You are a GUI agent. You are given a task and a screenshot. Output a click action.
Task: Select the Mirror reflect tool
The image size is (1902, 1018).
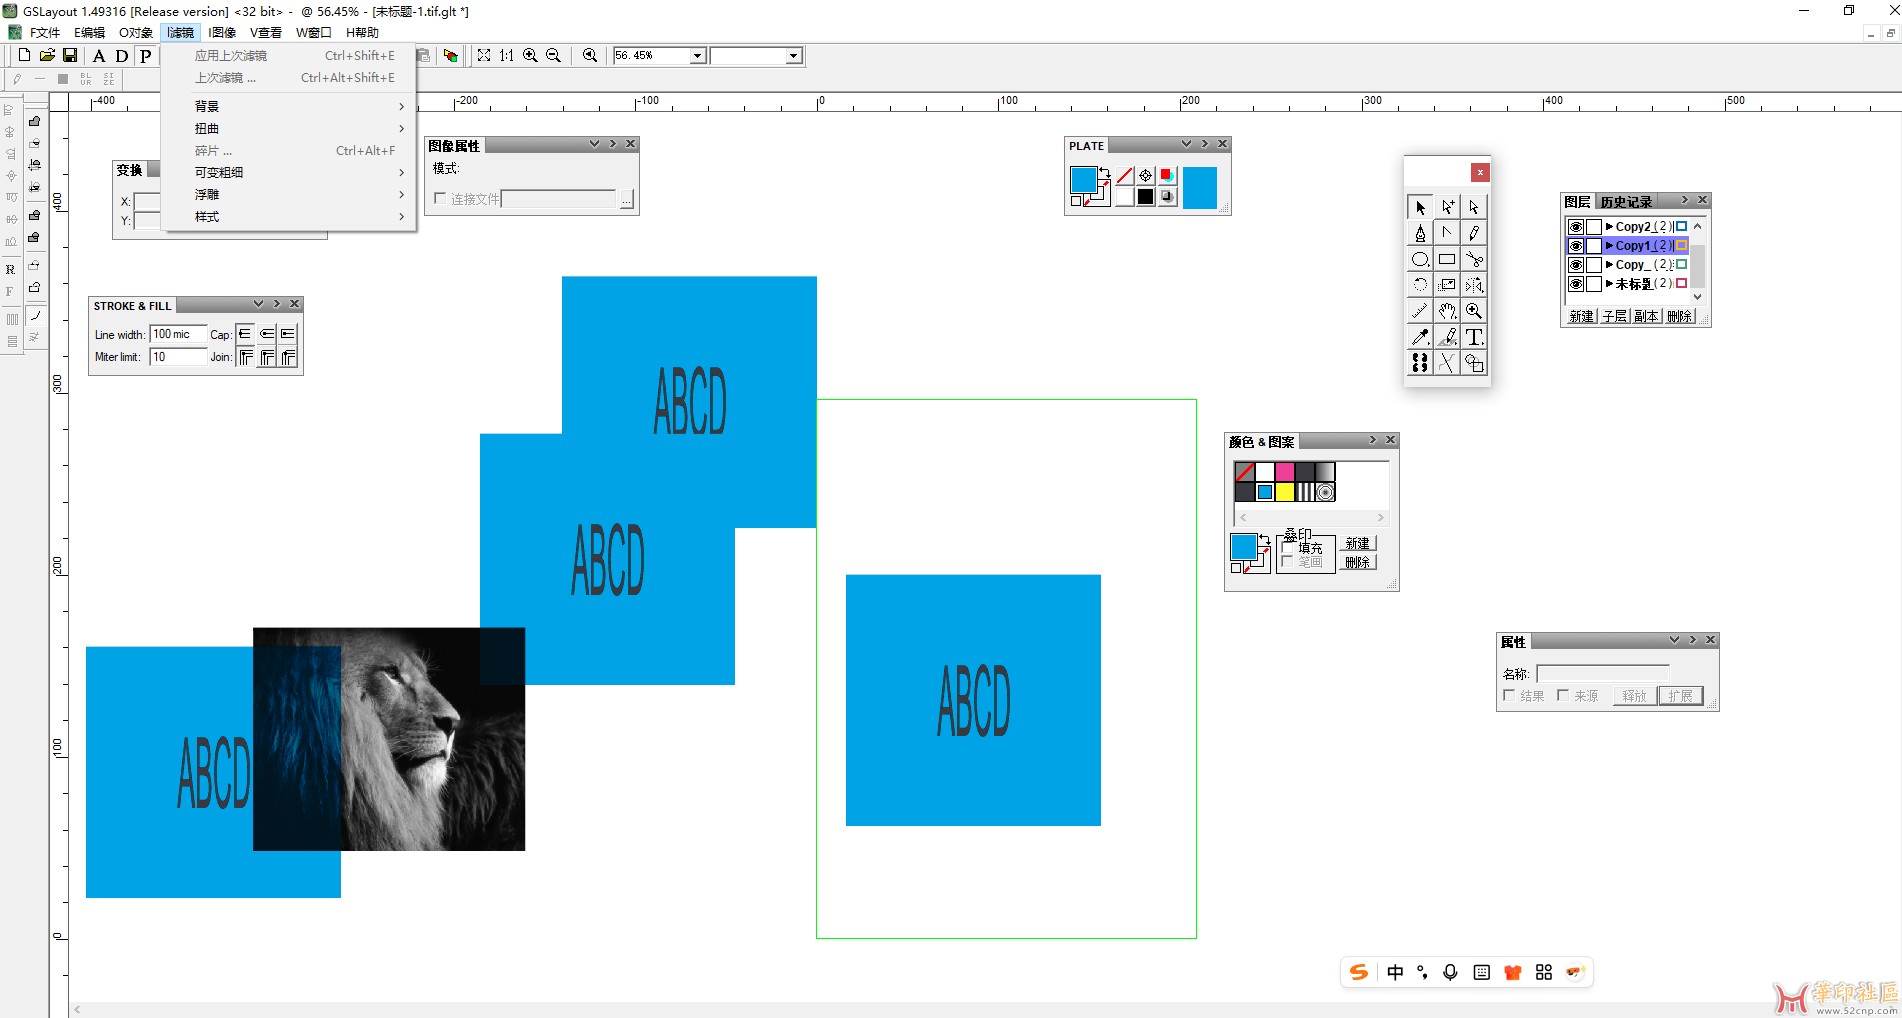[1474, 285]
